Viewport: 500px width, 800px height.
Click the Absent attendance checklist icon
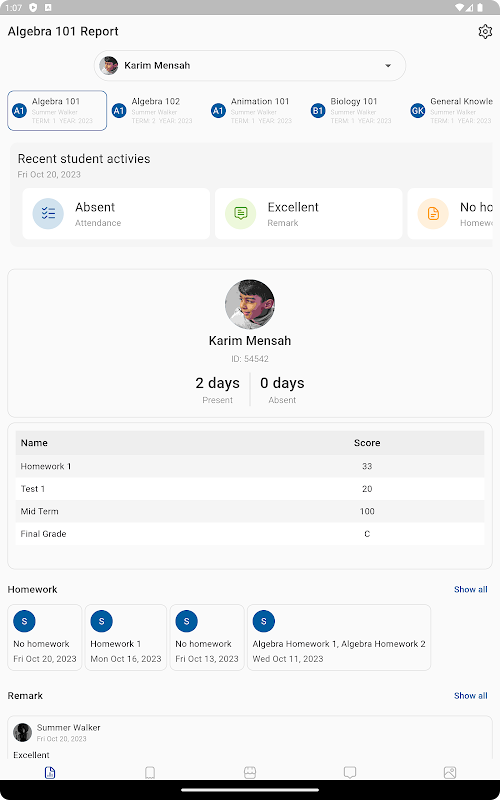[x=48, y=213]
